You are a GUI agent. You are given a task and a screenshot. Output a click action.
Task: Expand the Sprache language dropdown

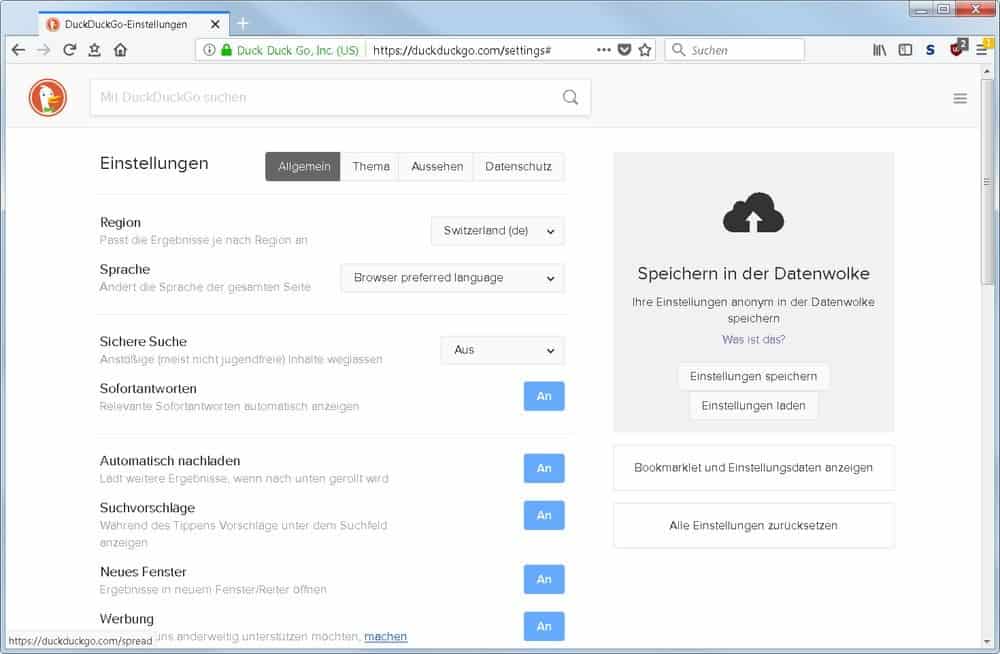[452, 278]
